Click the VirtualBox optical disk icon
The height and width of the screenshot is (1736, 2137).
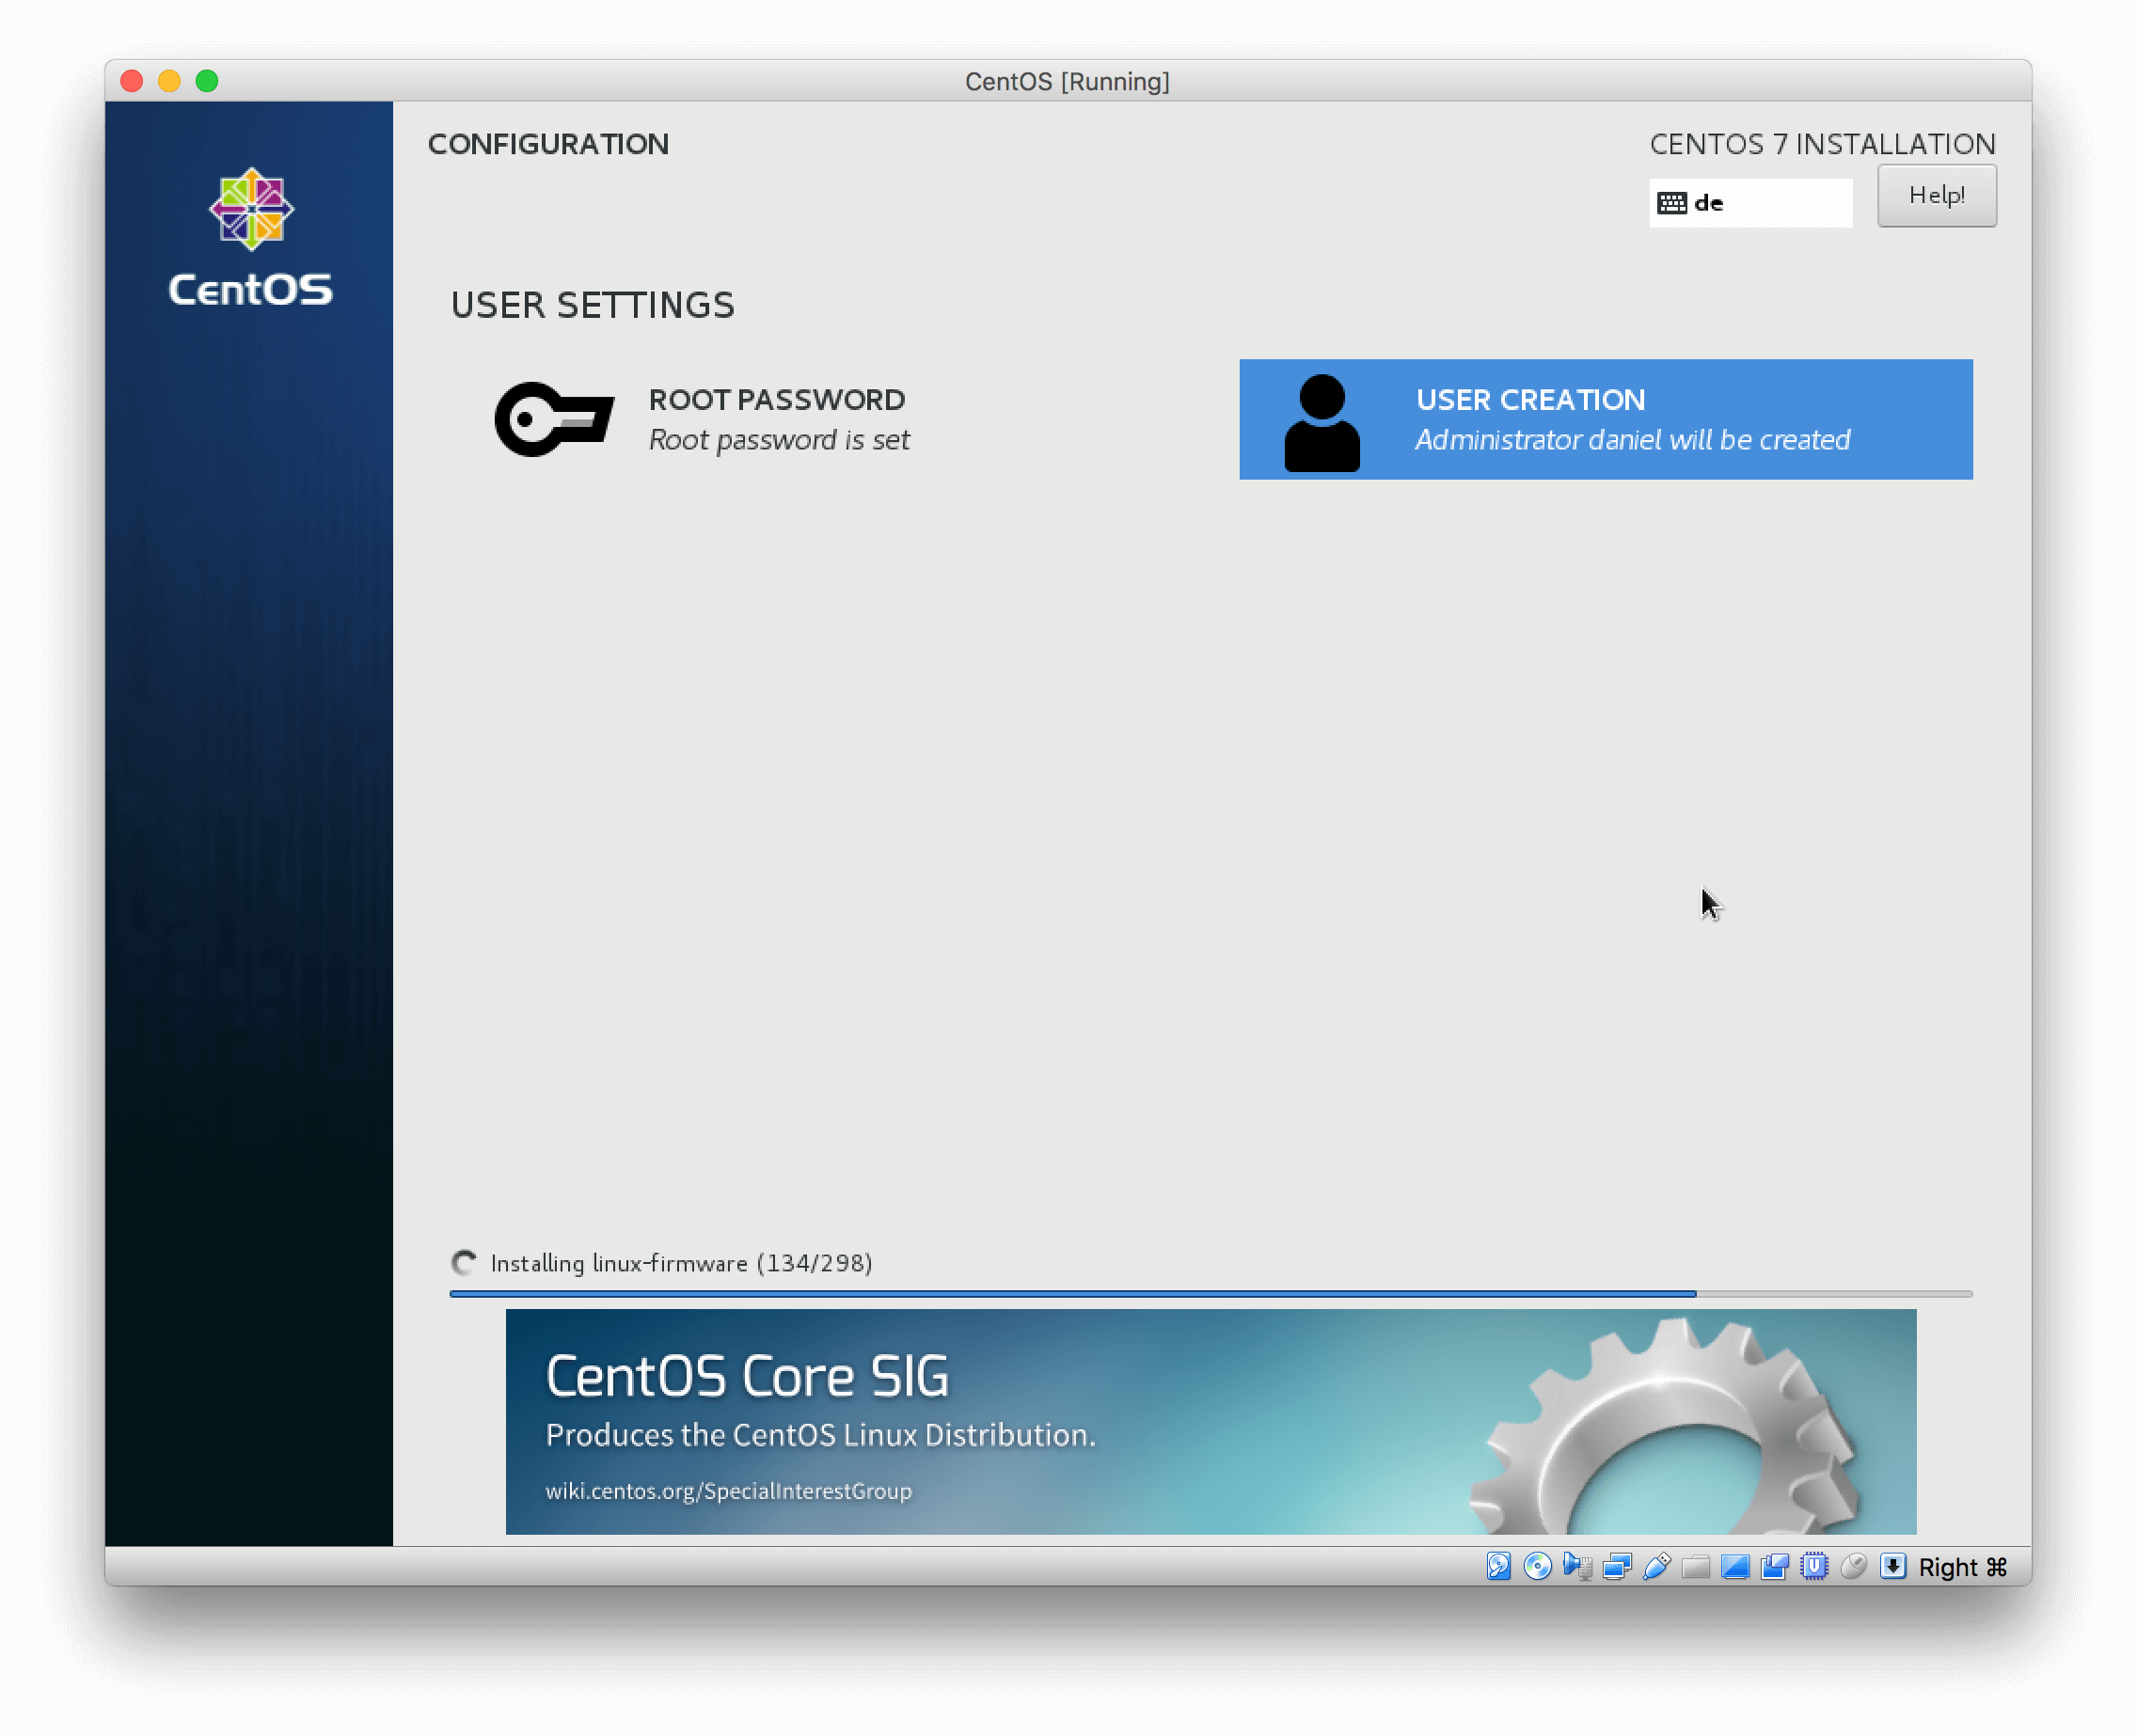click(x=1537, y=1566)
